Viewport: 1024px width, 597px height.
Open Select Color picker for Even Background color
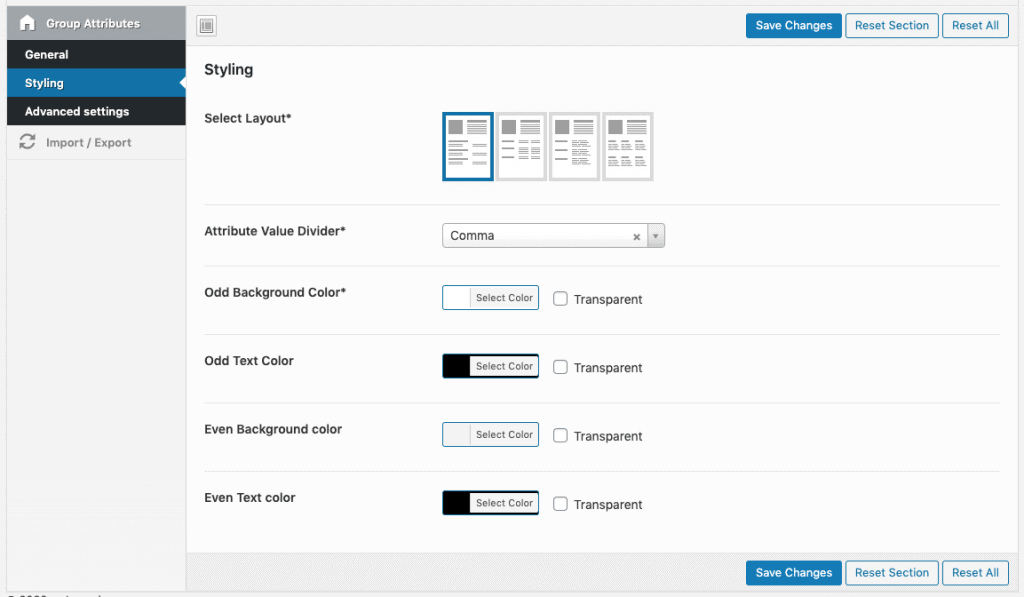[504, 435]
